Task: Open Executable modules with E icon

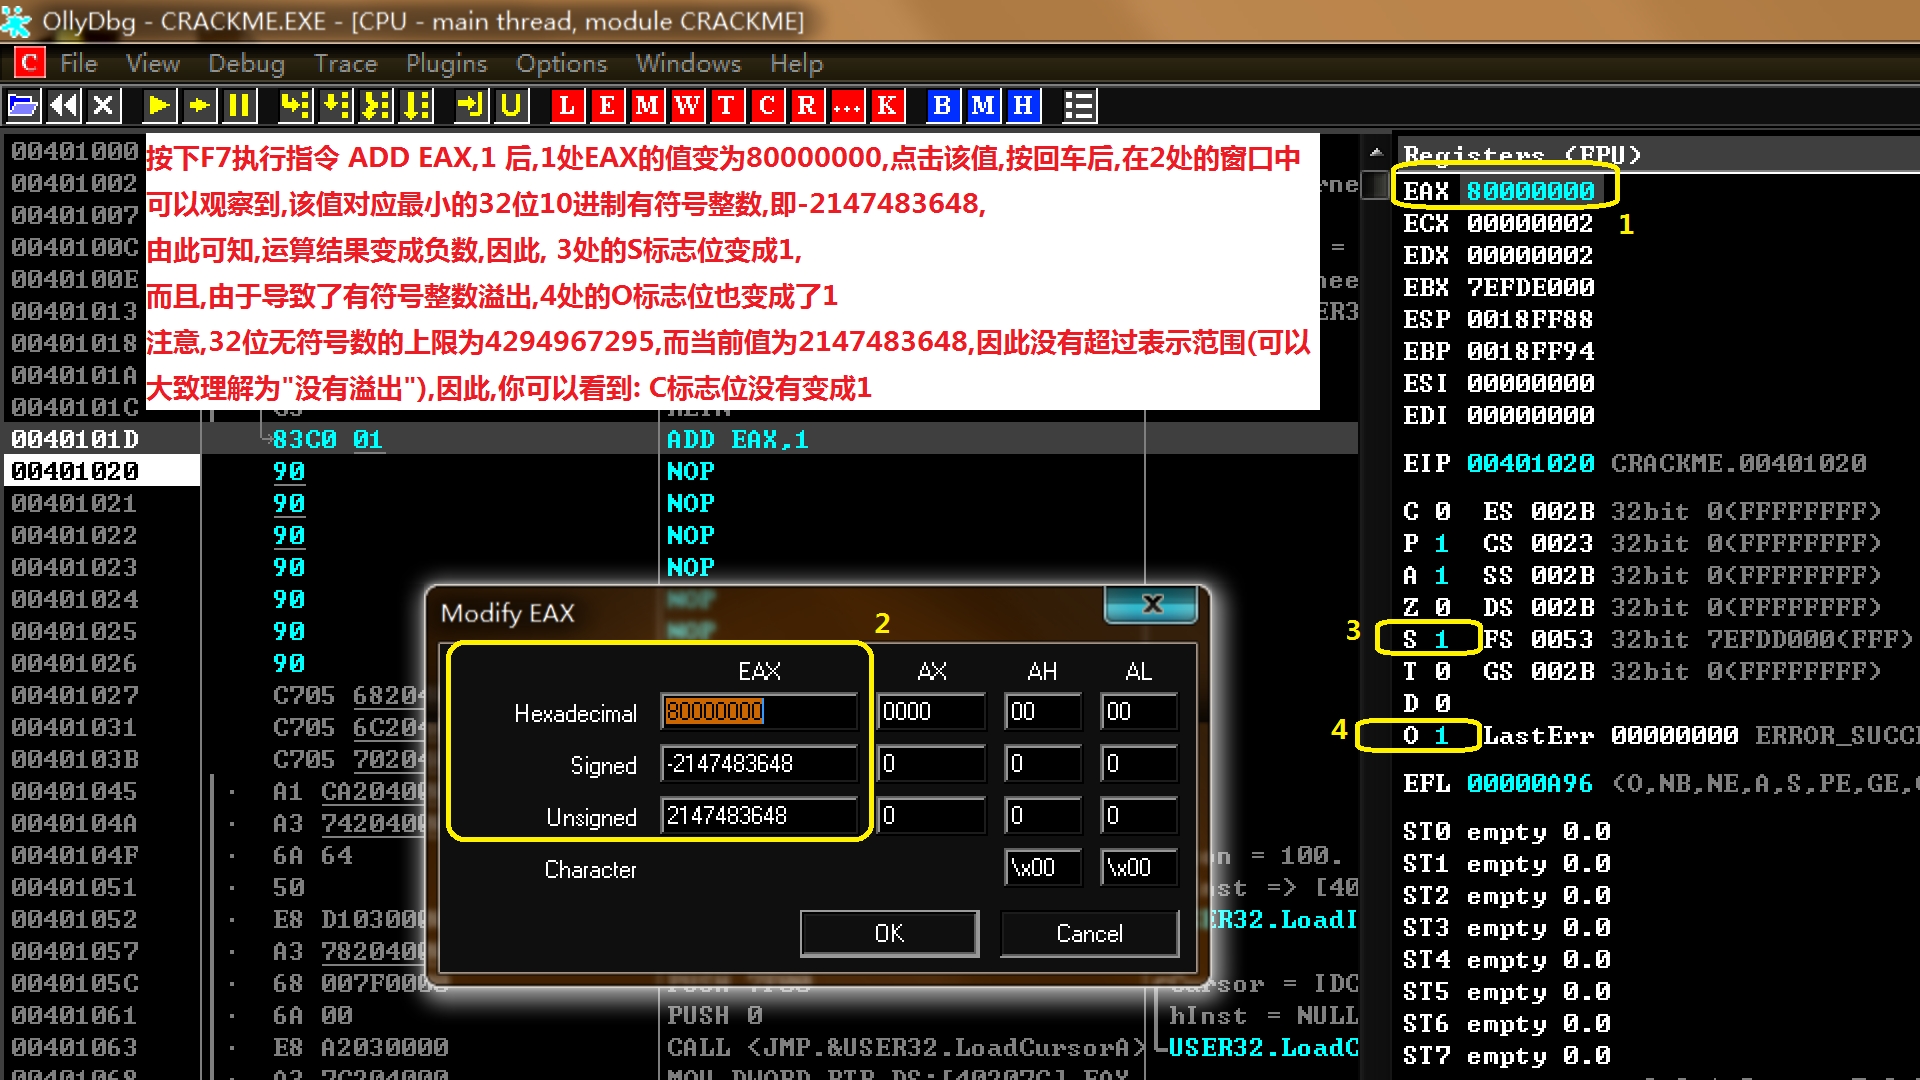Action: point(606,105)
